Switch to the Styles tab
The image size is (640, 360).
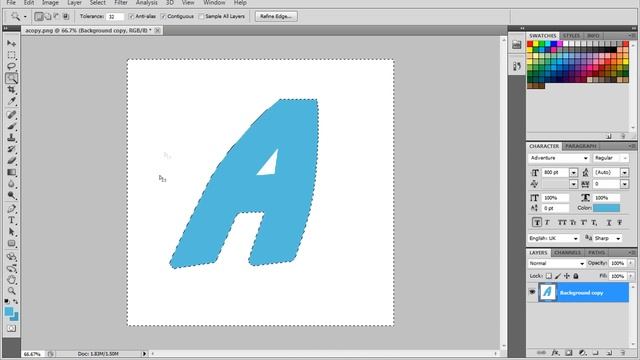pos(571,36)
